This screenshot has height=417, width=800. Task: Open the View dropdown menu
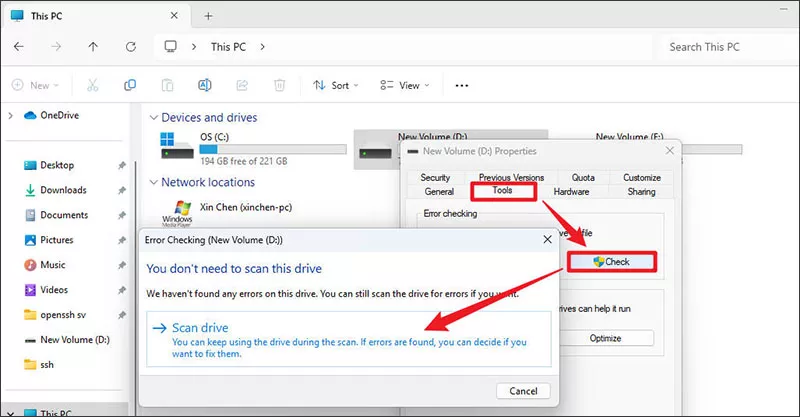pos(405,85)
